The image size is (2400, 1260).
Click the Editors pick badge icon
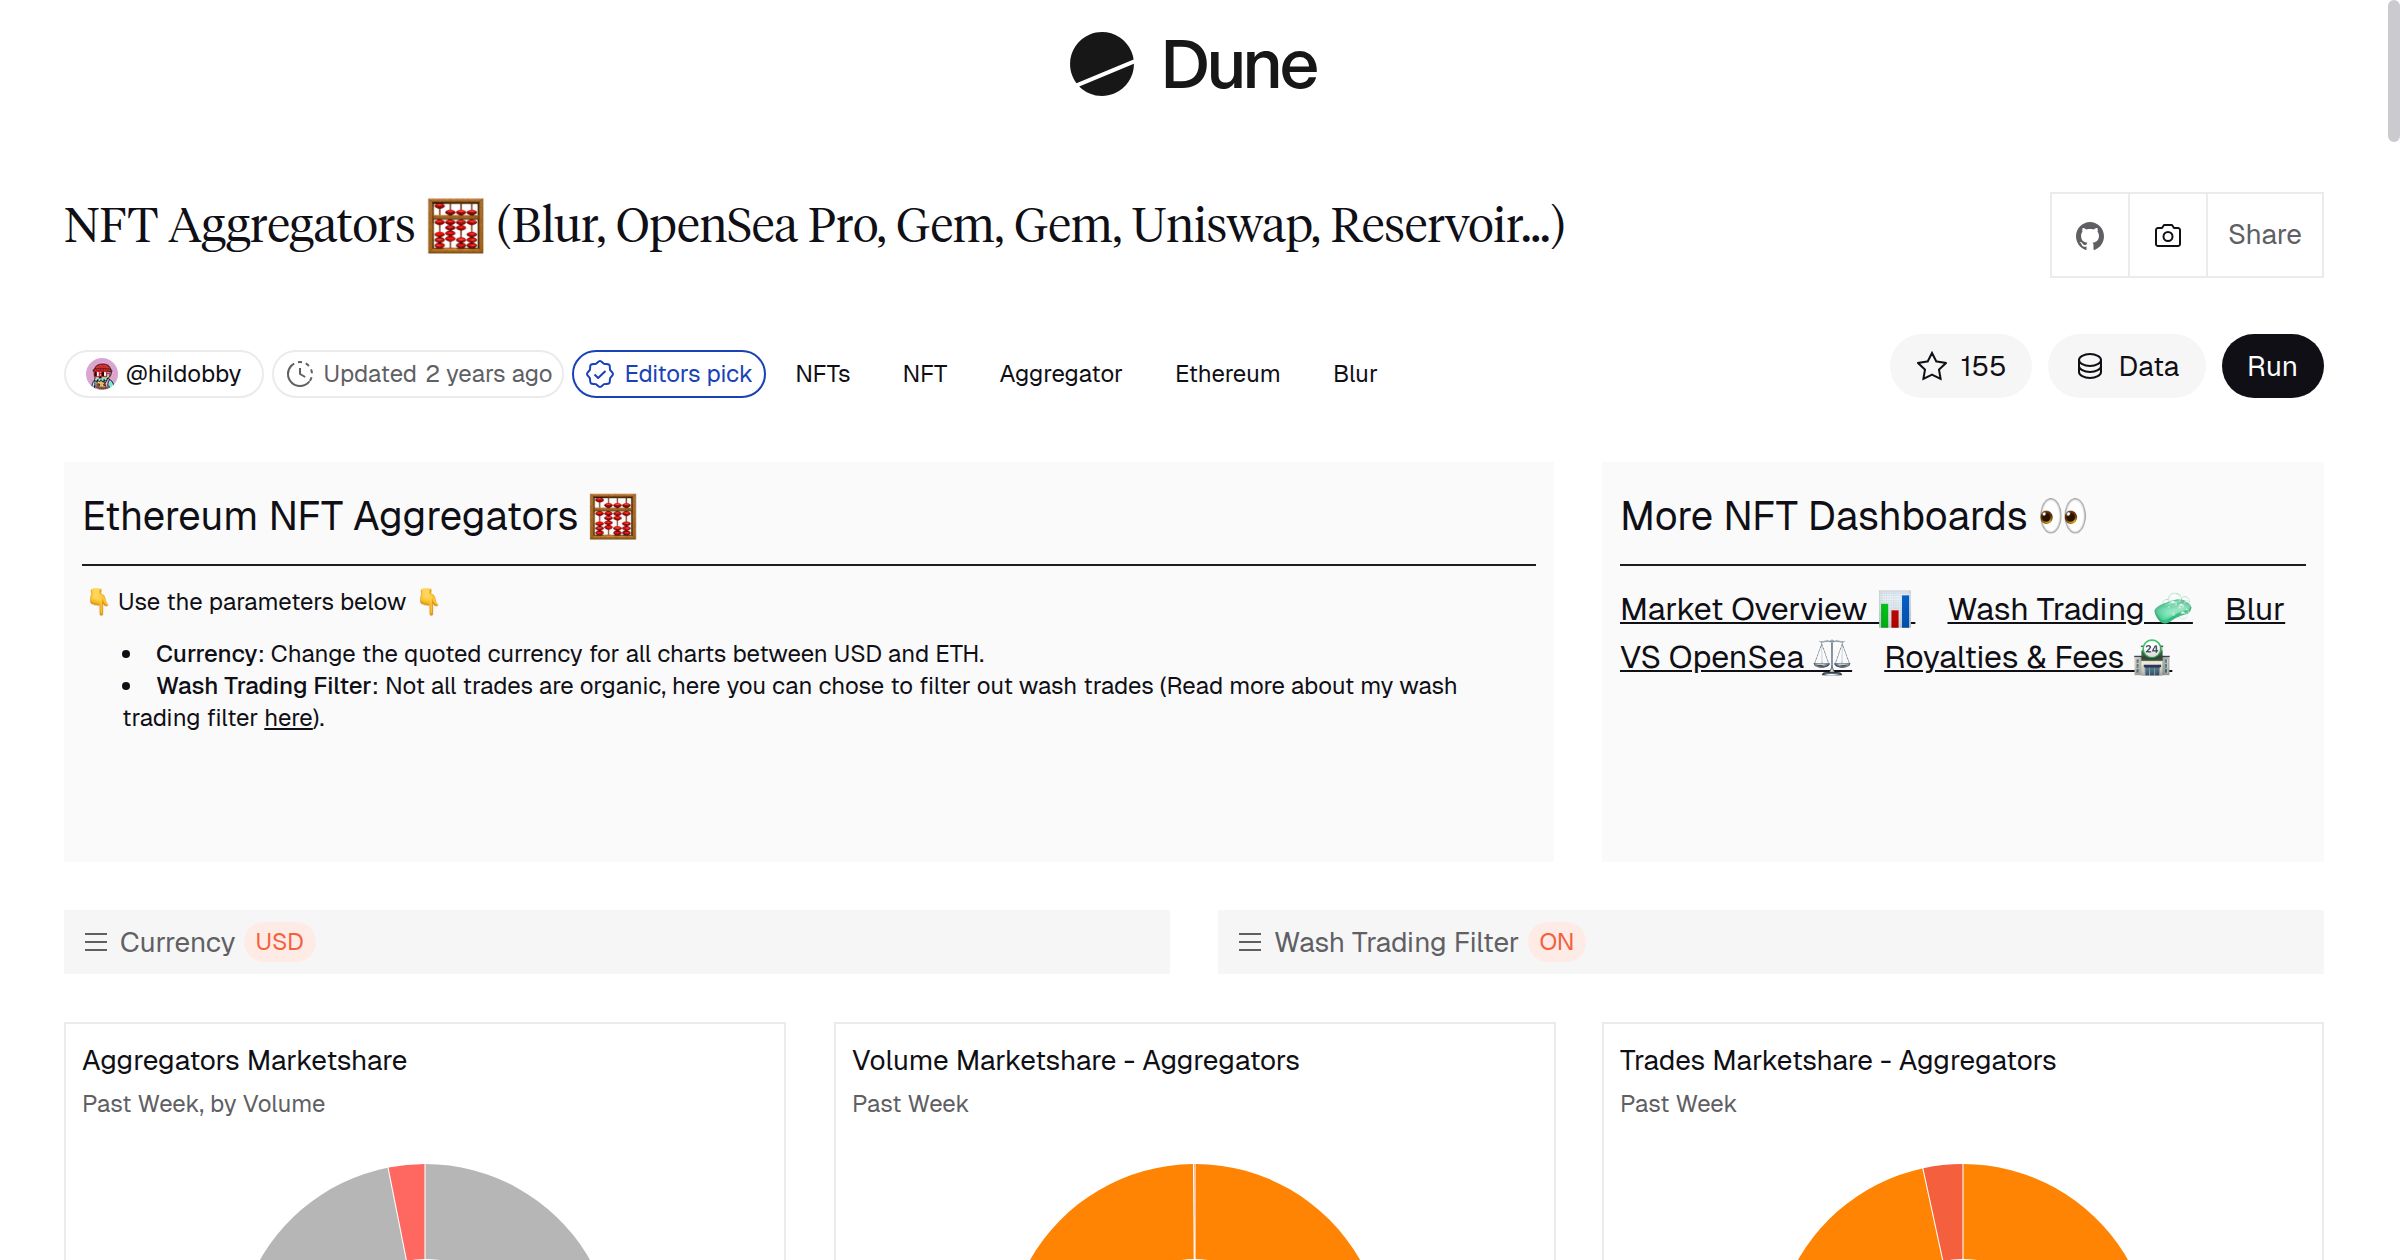click(x=600, y=373)
